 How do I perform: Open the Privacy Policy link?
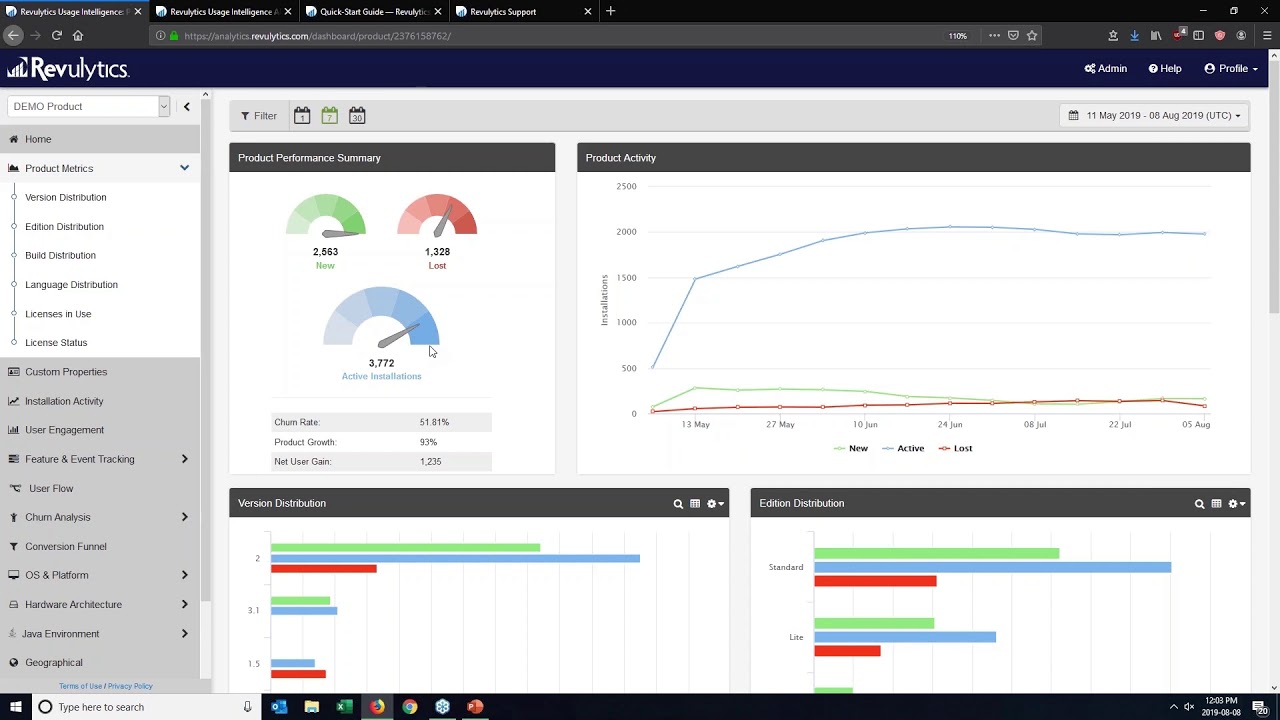(x=130, y=686)
